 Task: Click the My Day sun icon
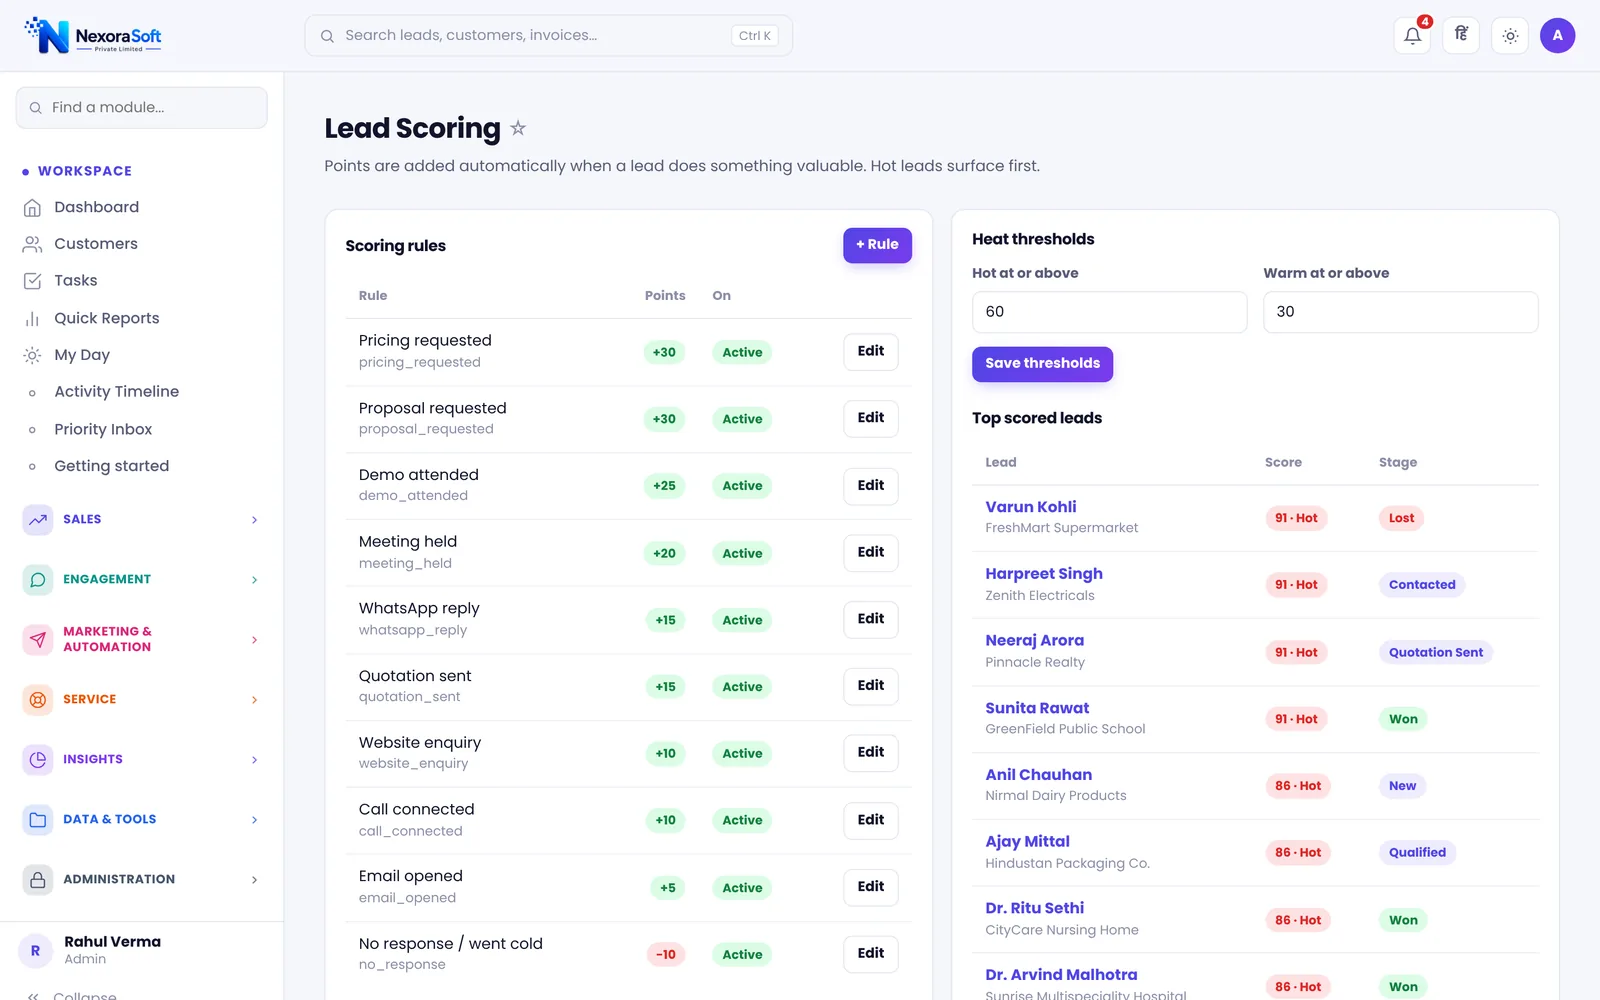tap(32, 355)
